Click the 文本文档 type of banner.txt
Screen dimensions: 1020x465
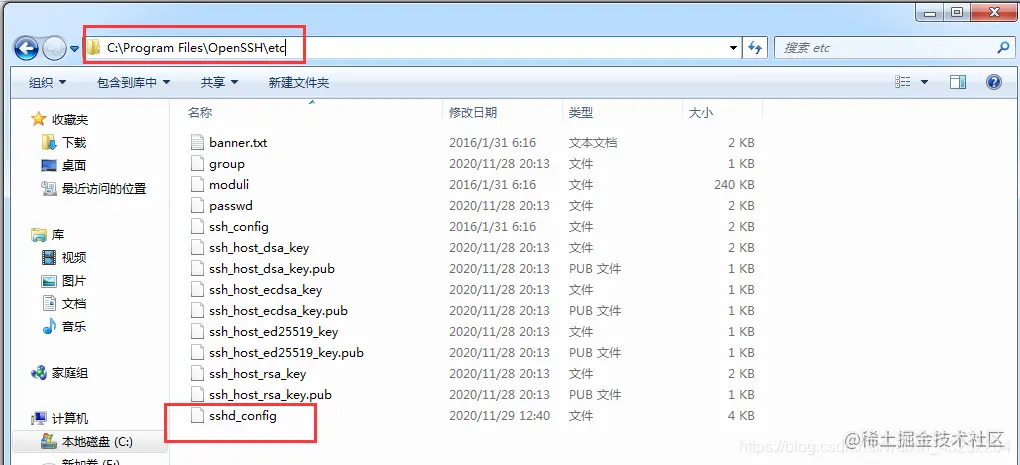pos(593,142)
